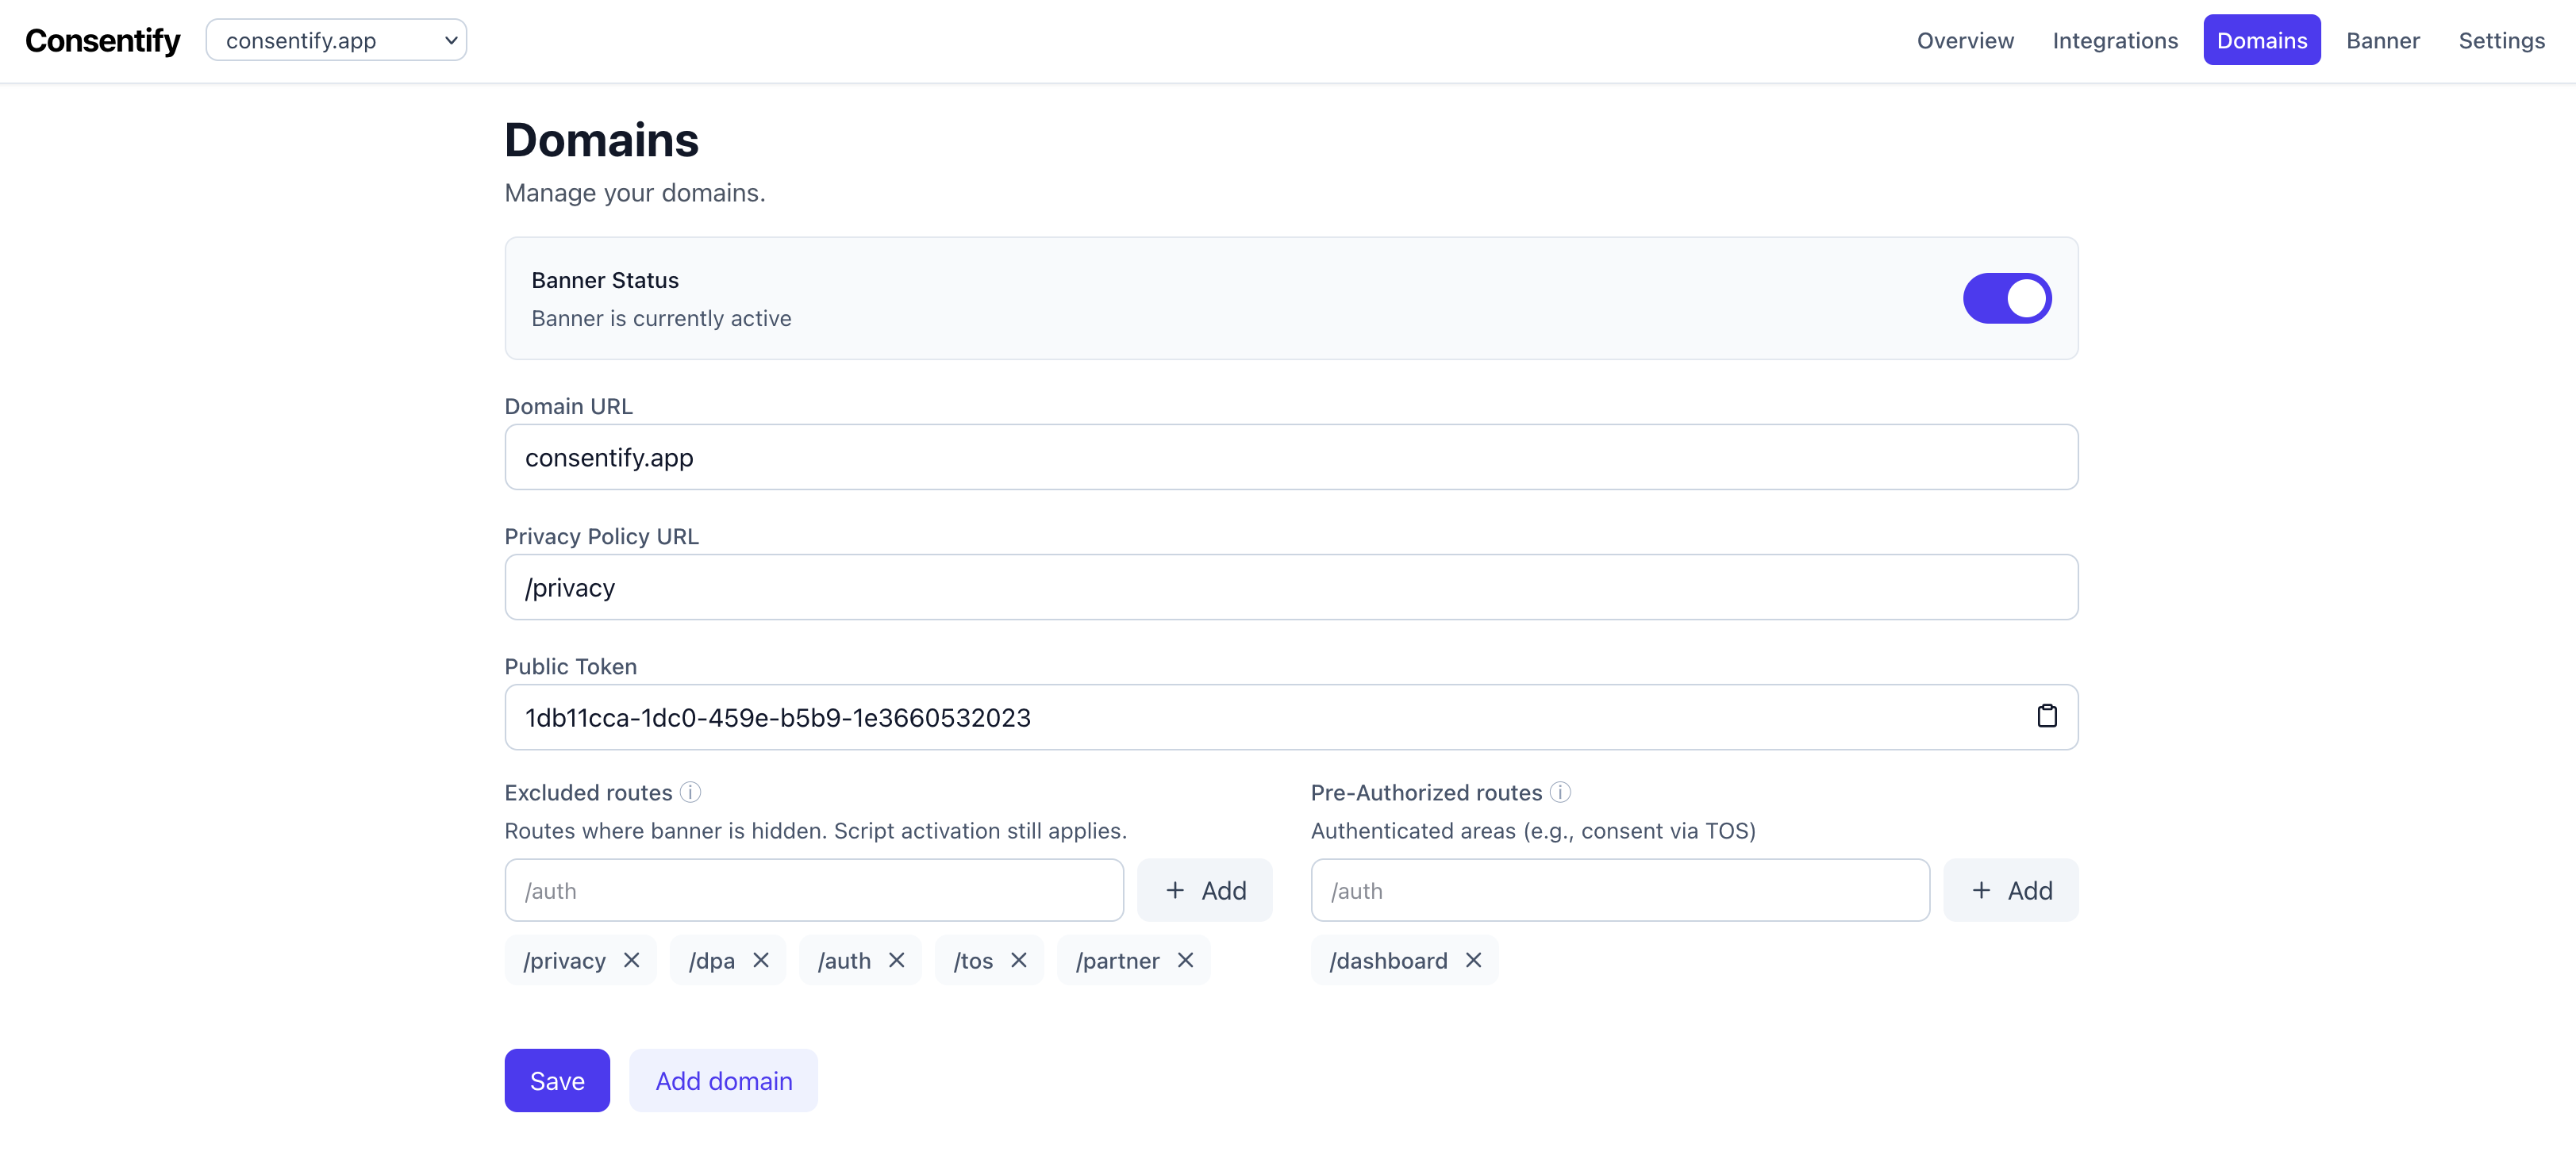Remove the /tos route chip
The image size is (2576, 1163).
(1020, 960)
